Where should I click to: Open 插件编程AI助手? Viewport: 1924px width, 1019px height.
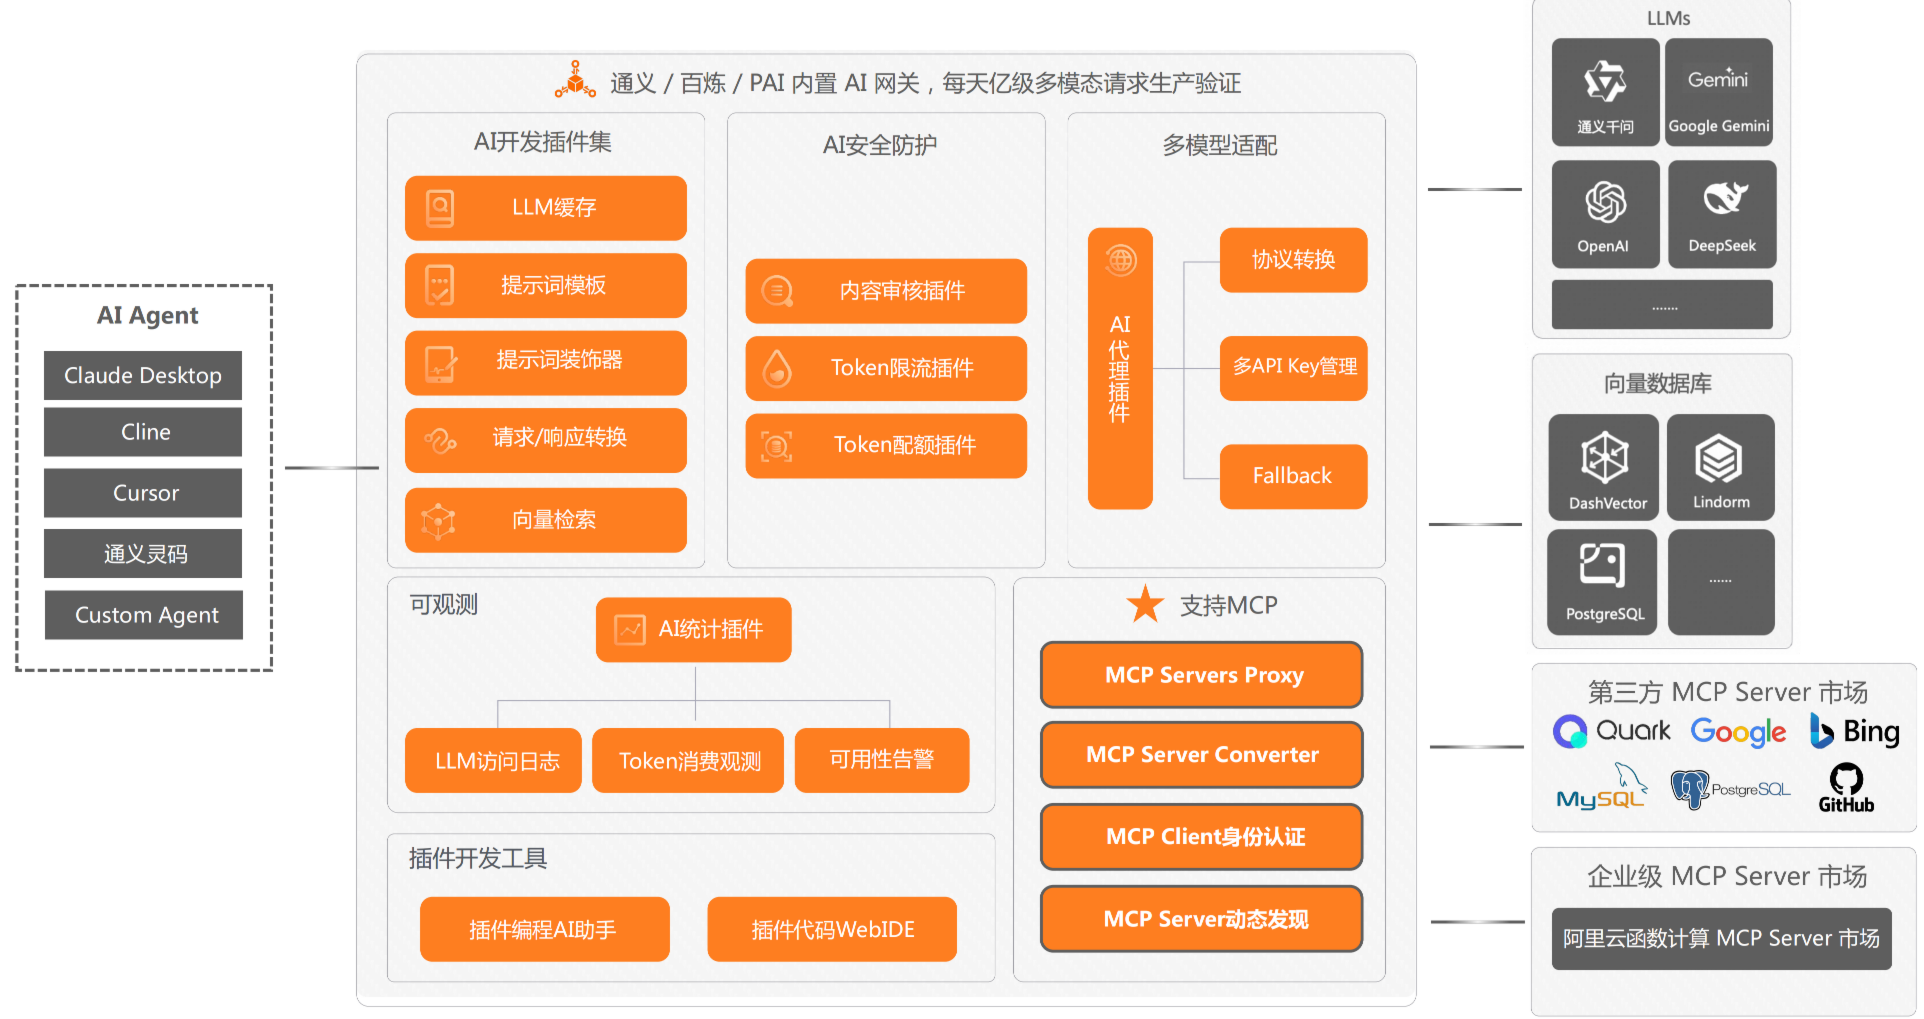coord(545,929)
